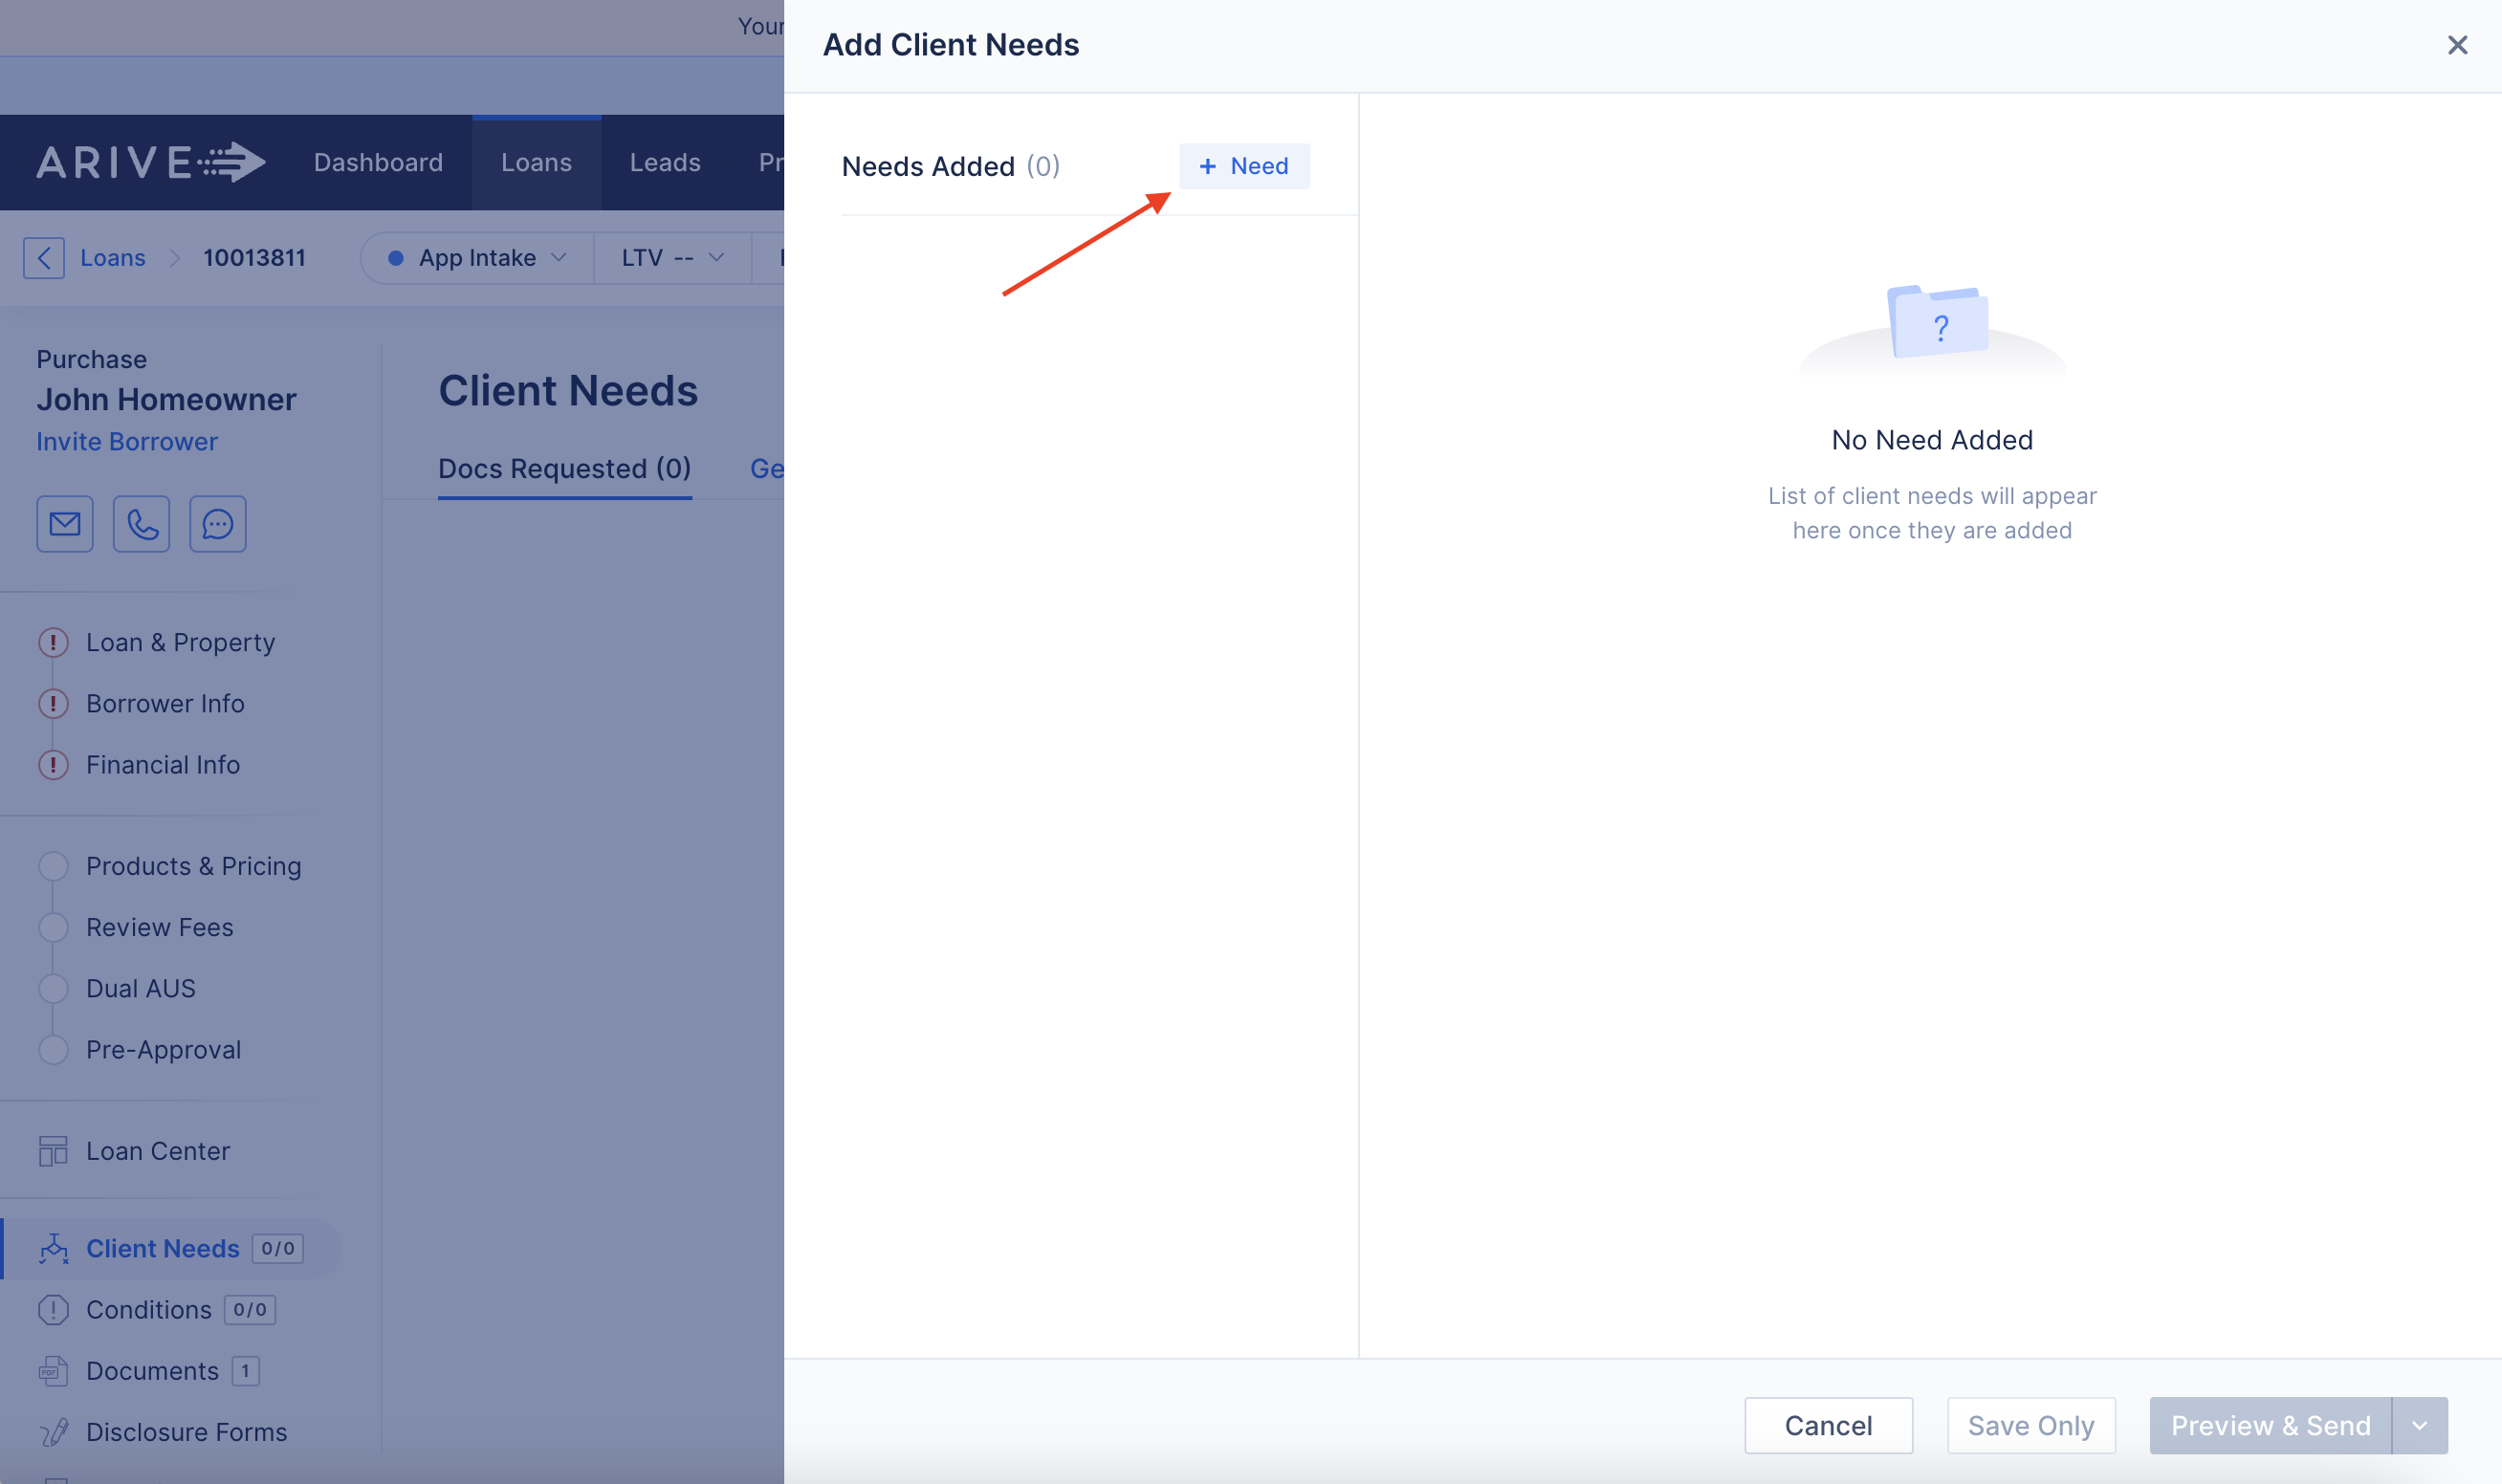Click the ARIVE logo
Viewport: 2502px width, 1484px height.
pyautogui.click(x=151, y=162)
